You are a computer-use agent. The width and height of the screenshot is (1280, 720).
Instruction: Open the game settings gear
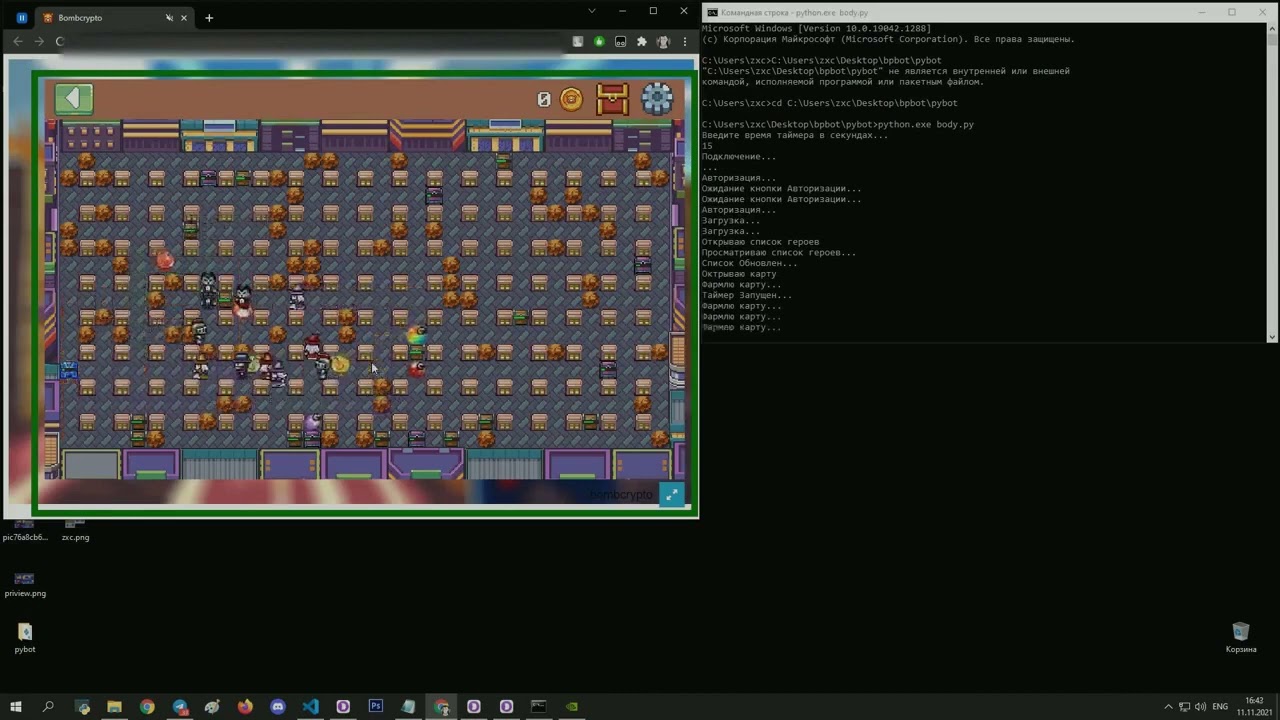click(657, 98)
